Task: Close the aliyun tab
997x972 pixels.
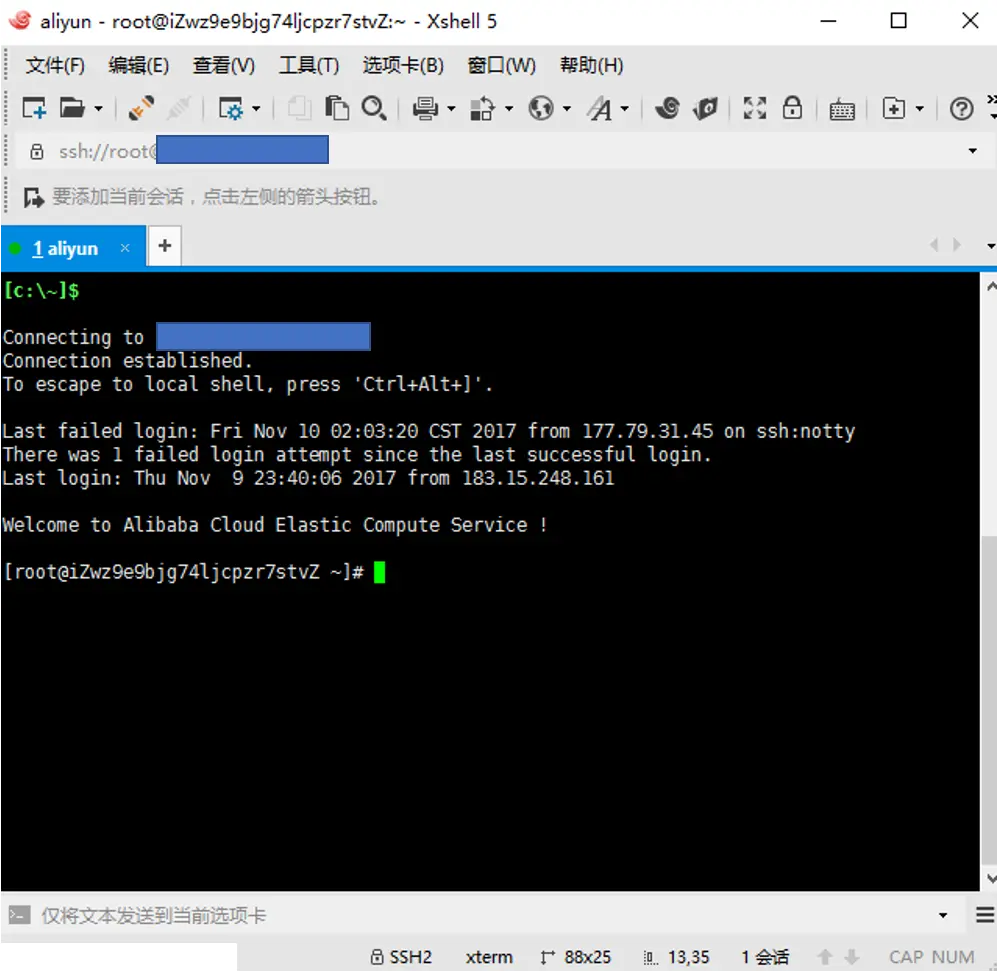Action: pos(125,248)
